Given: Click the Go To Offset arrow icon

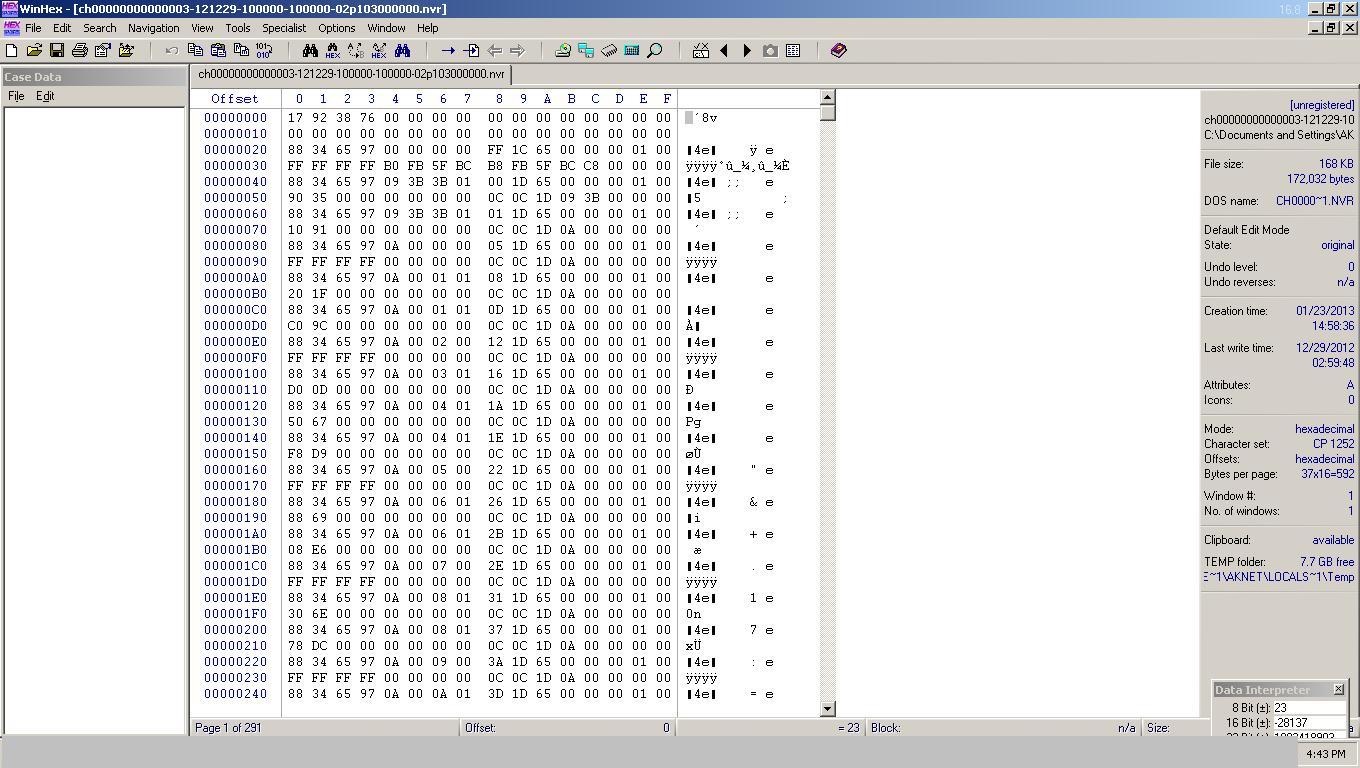Looking at the screenshot, I should pos(448,50).
